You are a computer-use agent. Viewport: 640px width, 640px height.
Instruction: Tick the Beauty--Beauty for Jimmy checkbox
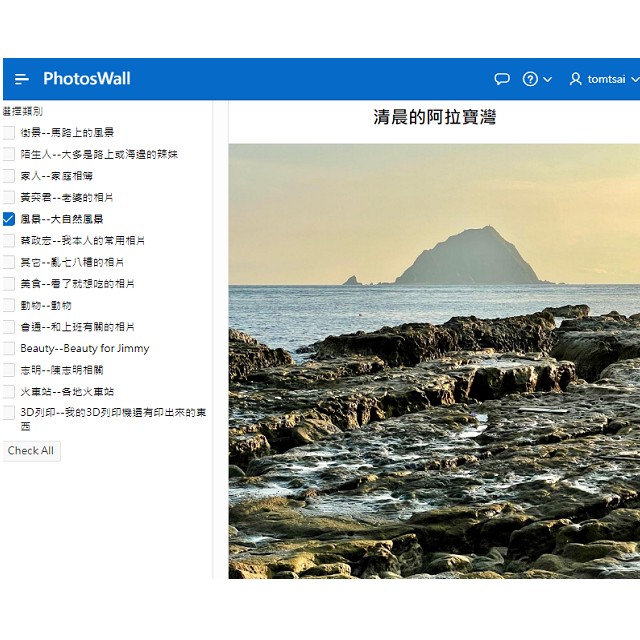[9, 349]
